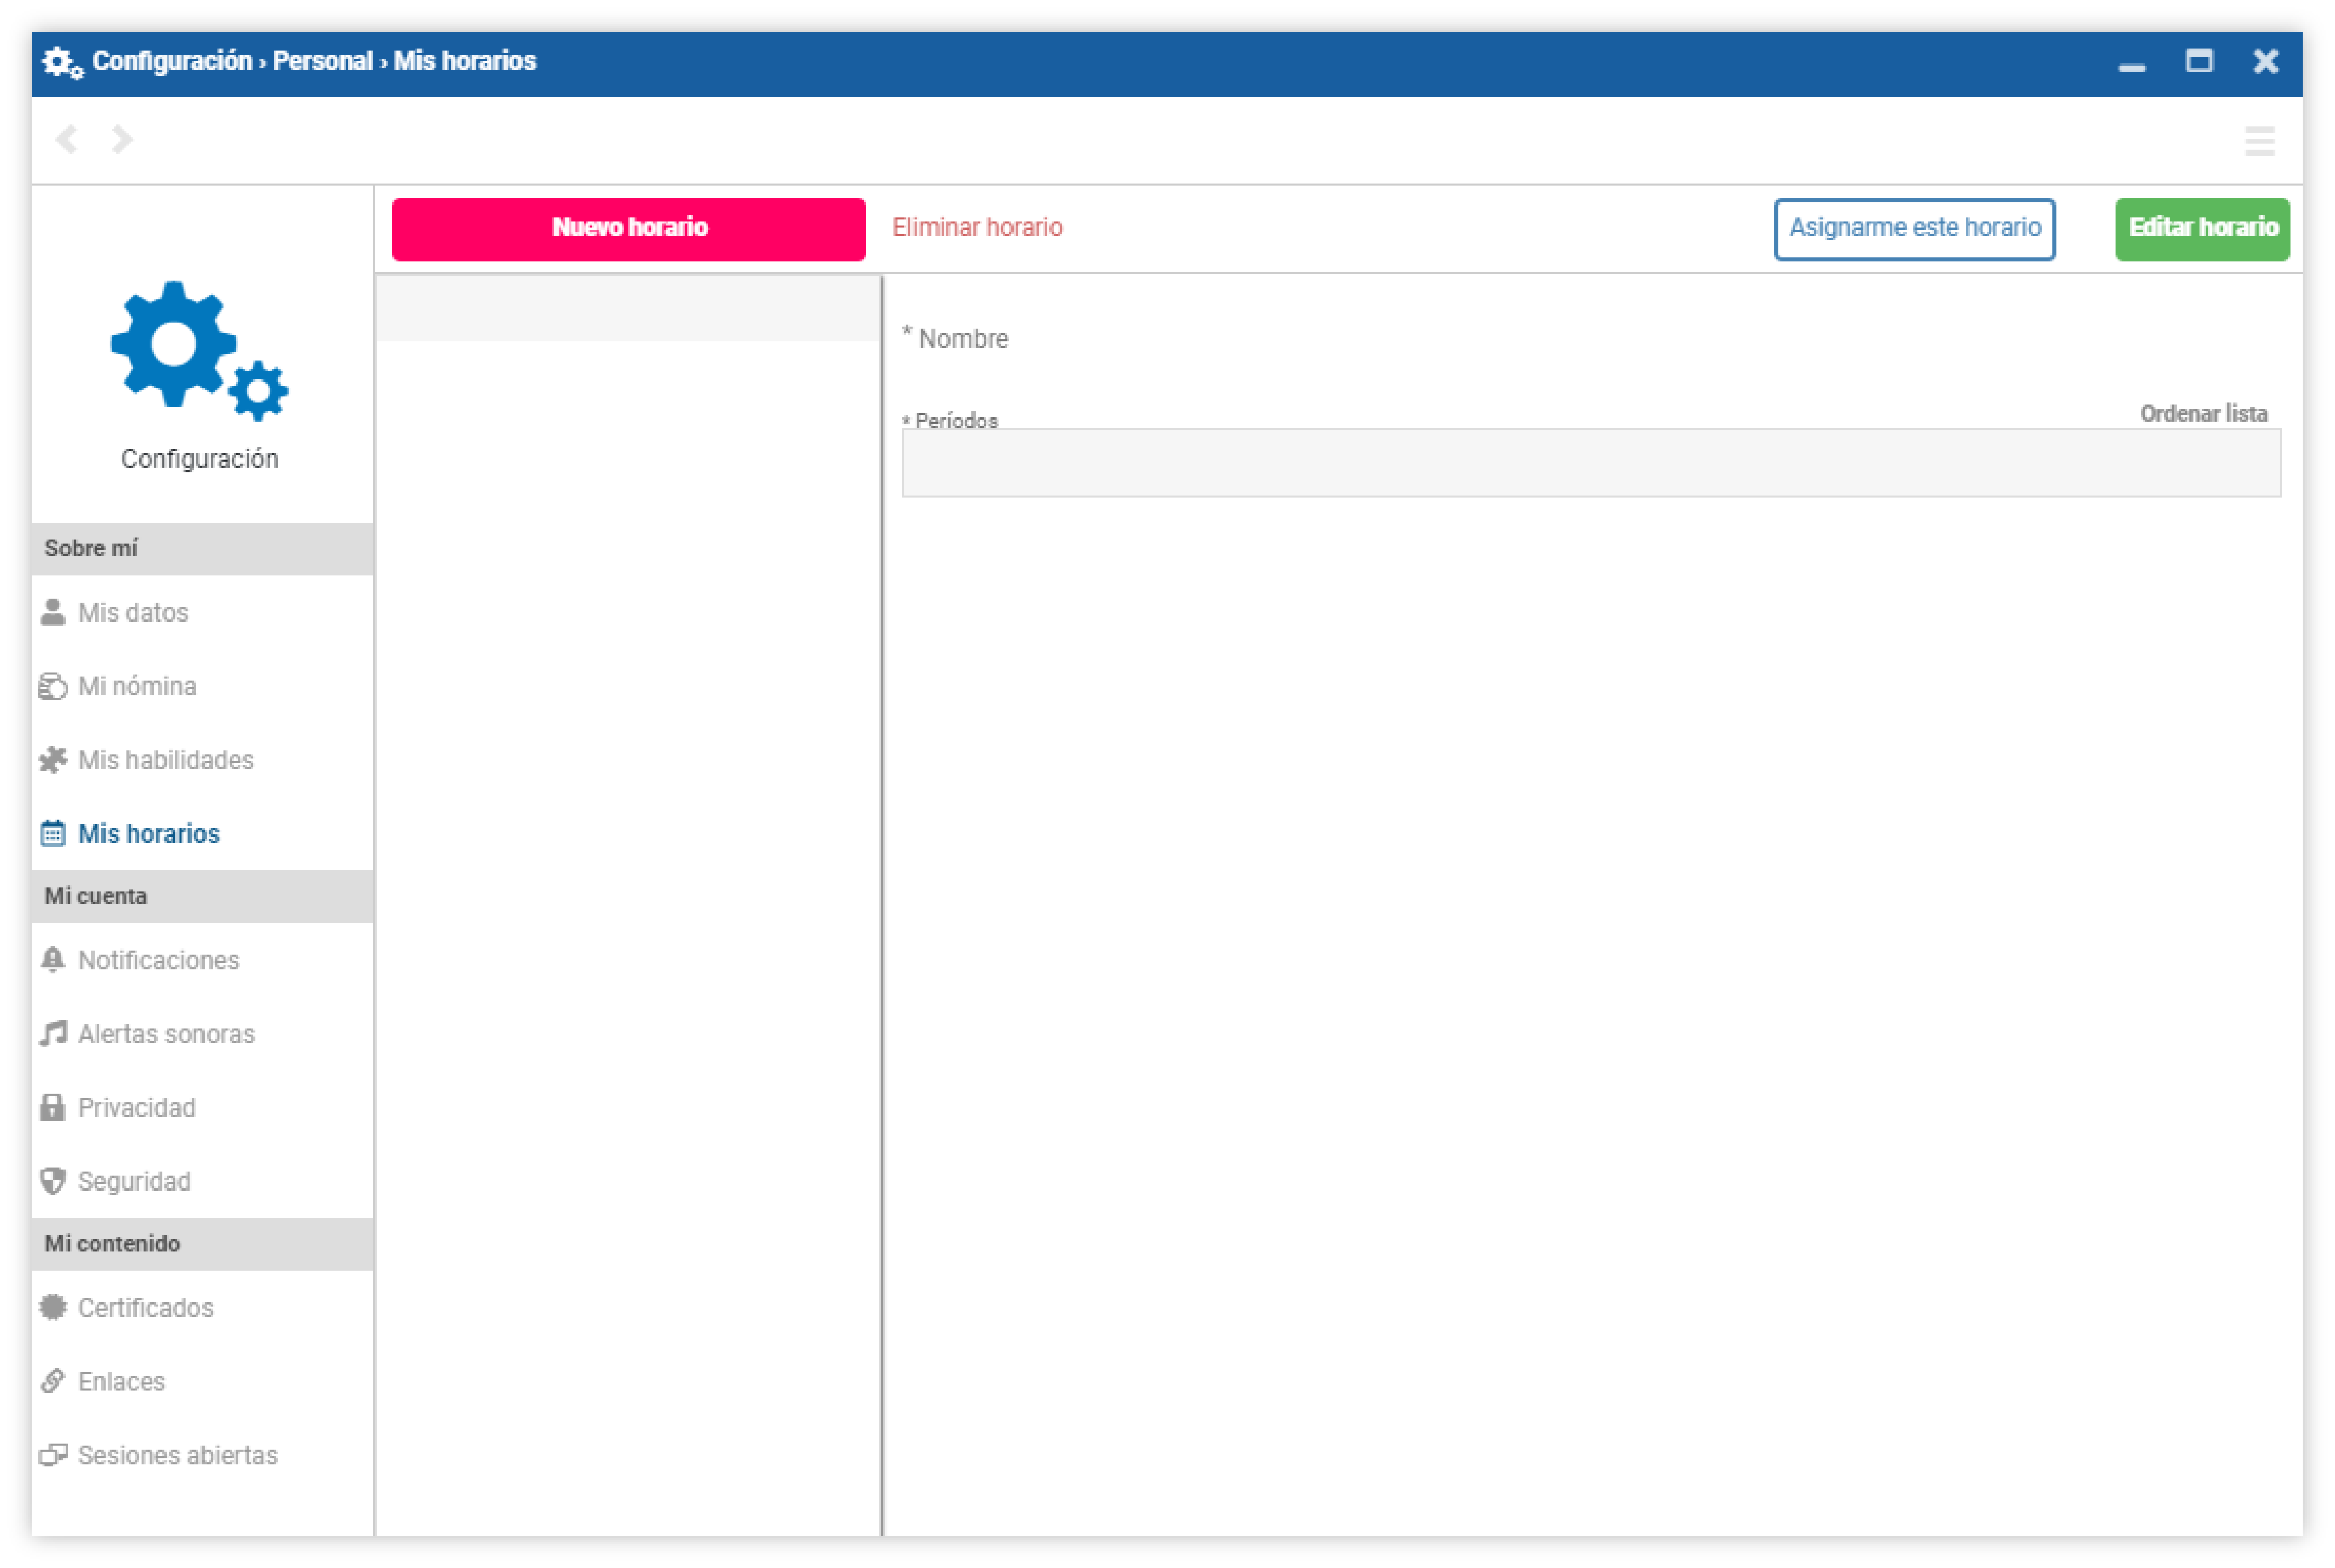Click the Períodos list box
The height and width of the screenshot is (1568, 2335).
(x=1591, y=463)
